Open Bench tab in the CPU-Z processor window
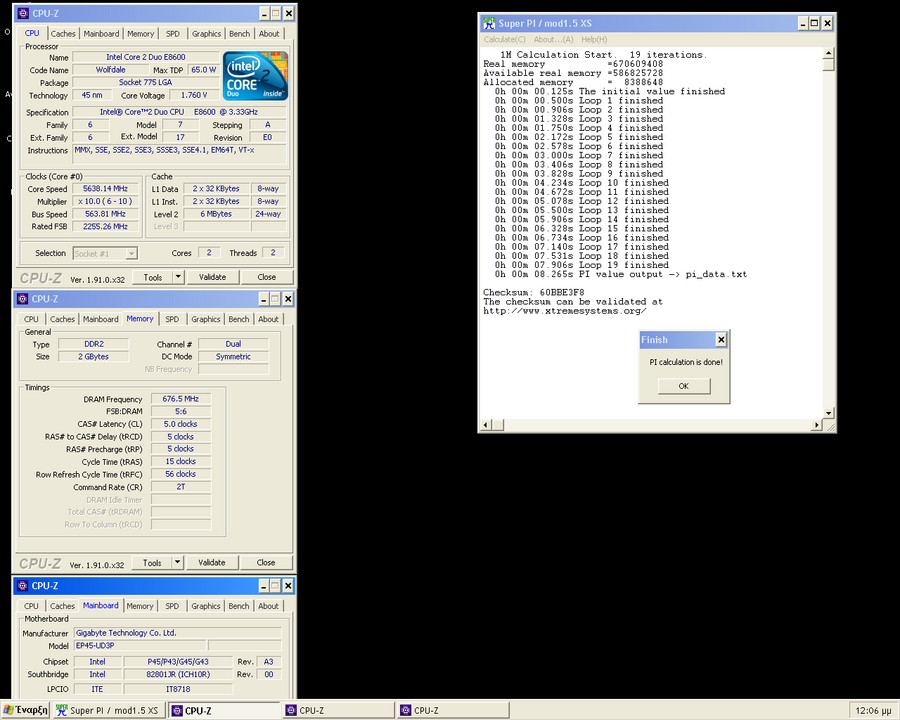This screenshot has width=900, height=720. pos(239,34)
